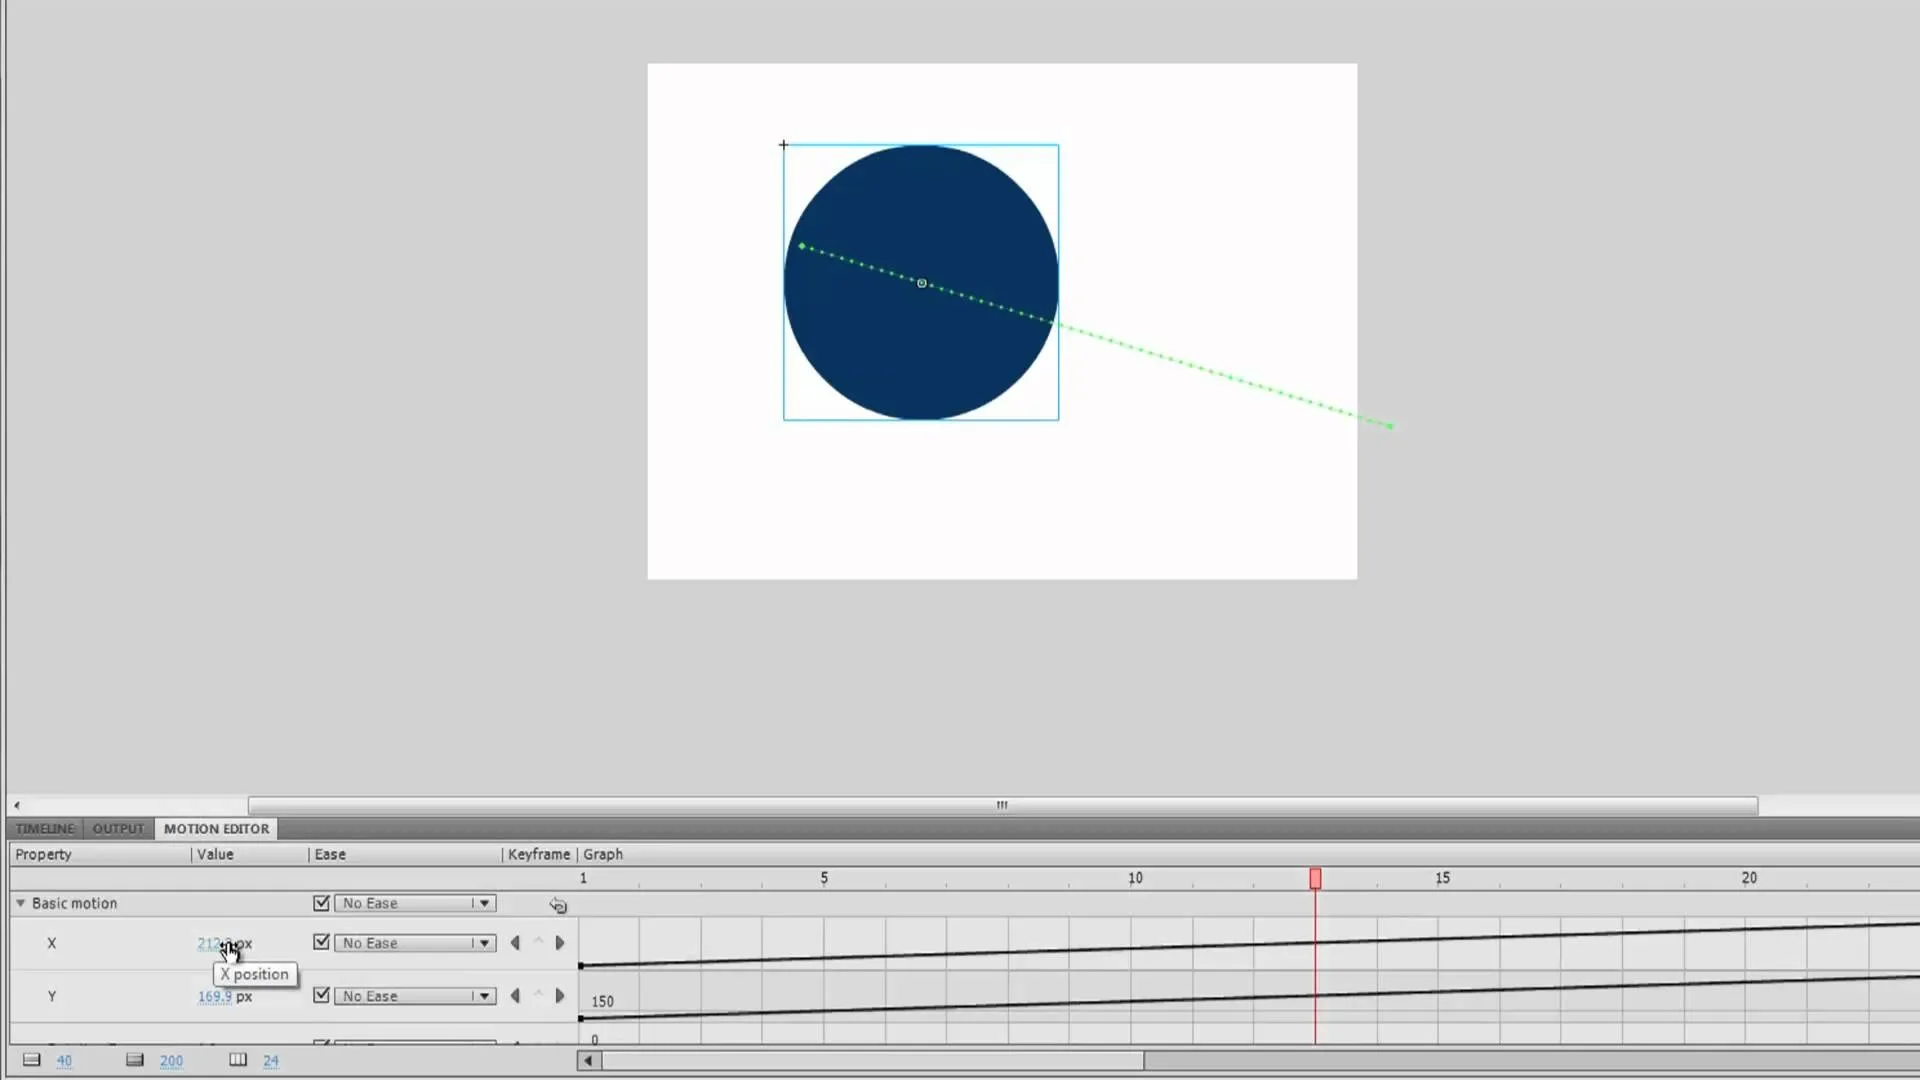Go to next keyframe for Y property
Viewport: 1920px width, 1080px height.
tap(560, 995)
